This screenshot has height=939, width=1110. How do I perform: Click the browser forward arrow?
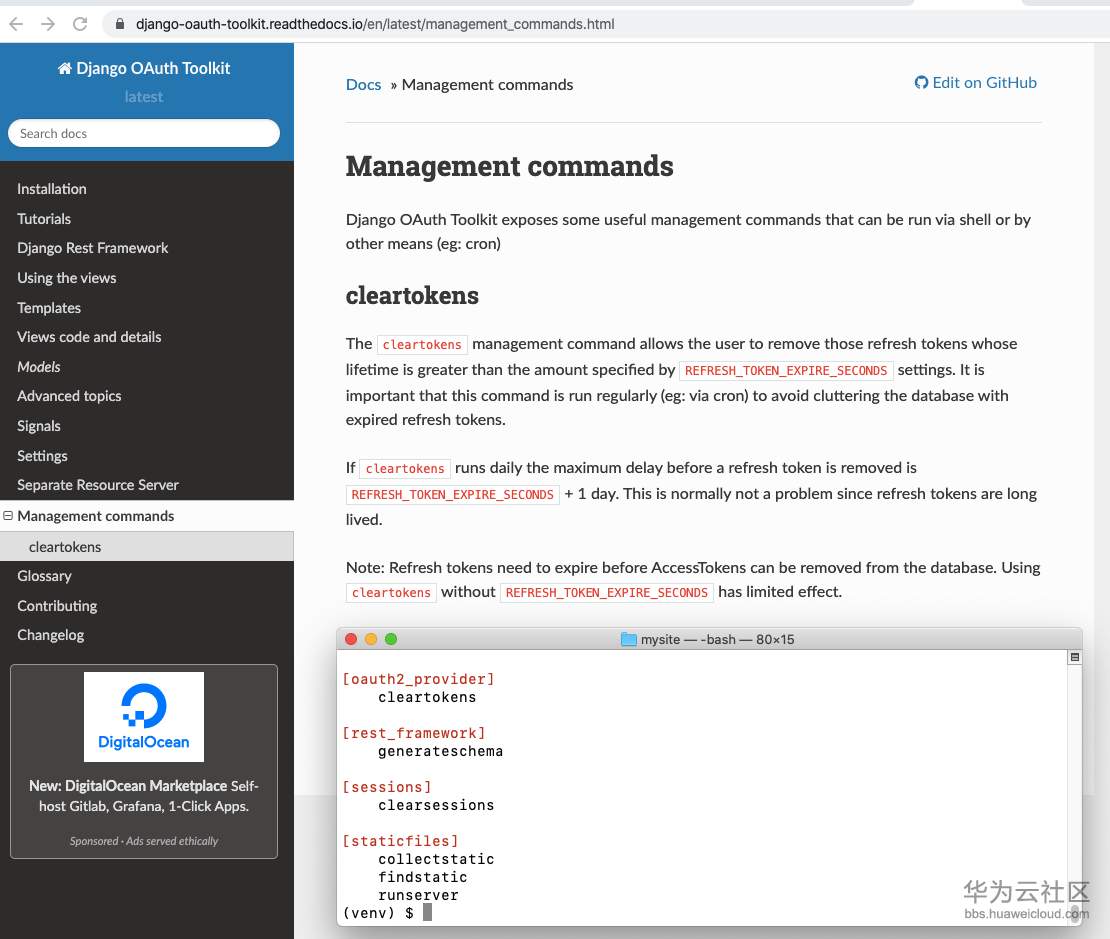click(x=48, y=24)
